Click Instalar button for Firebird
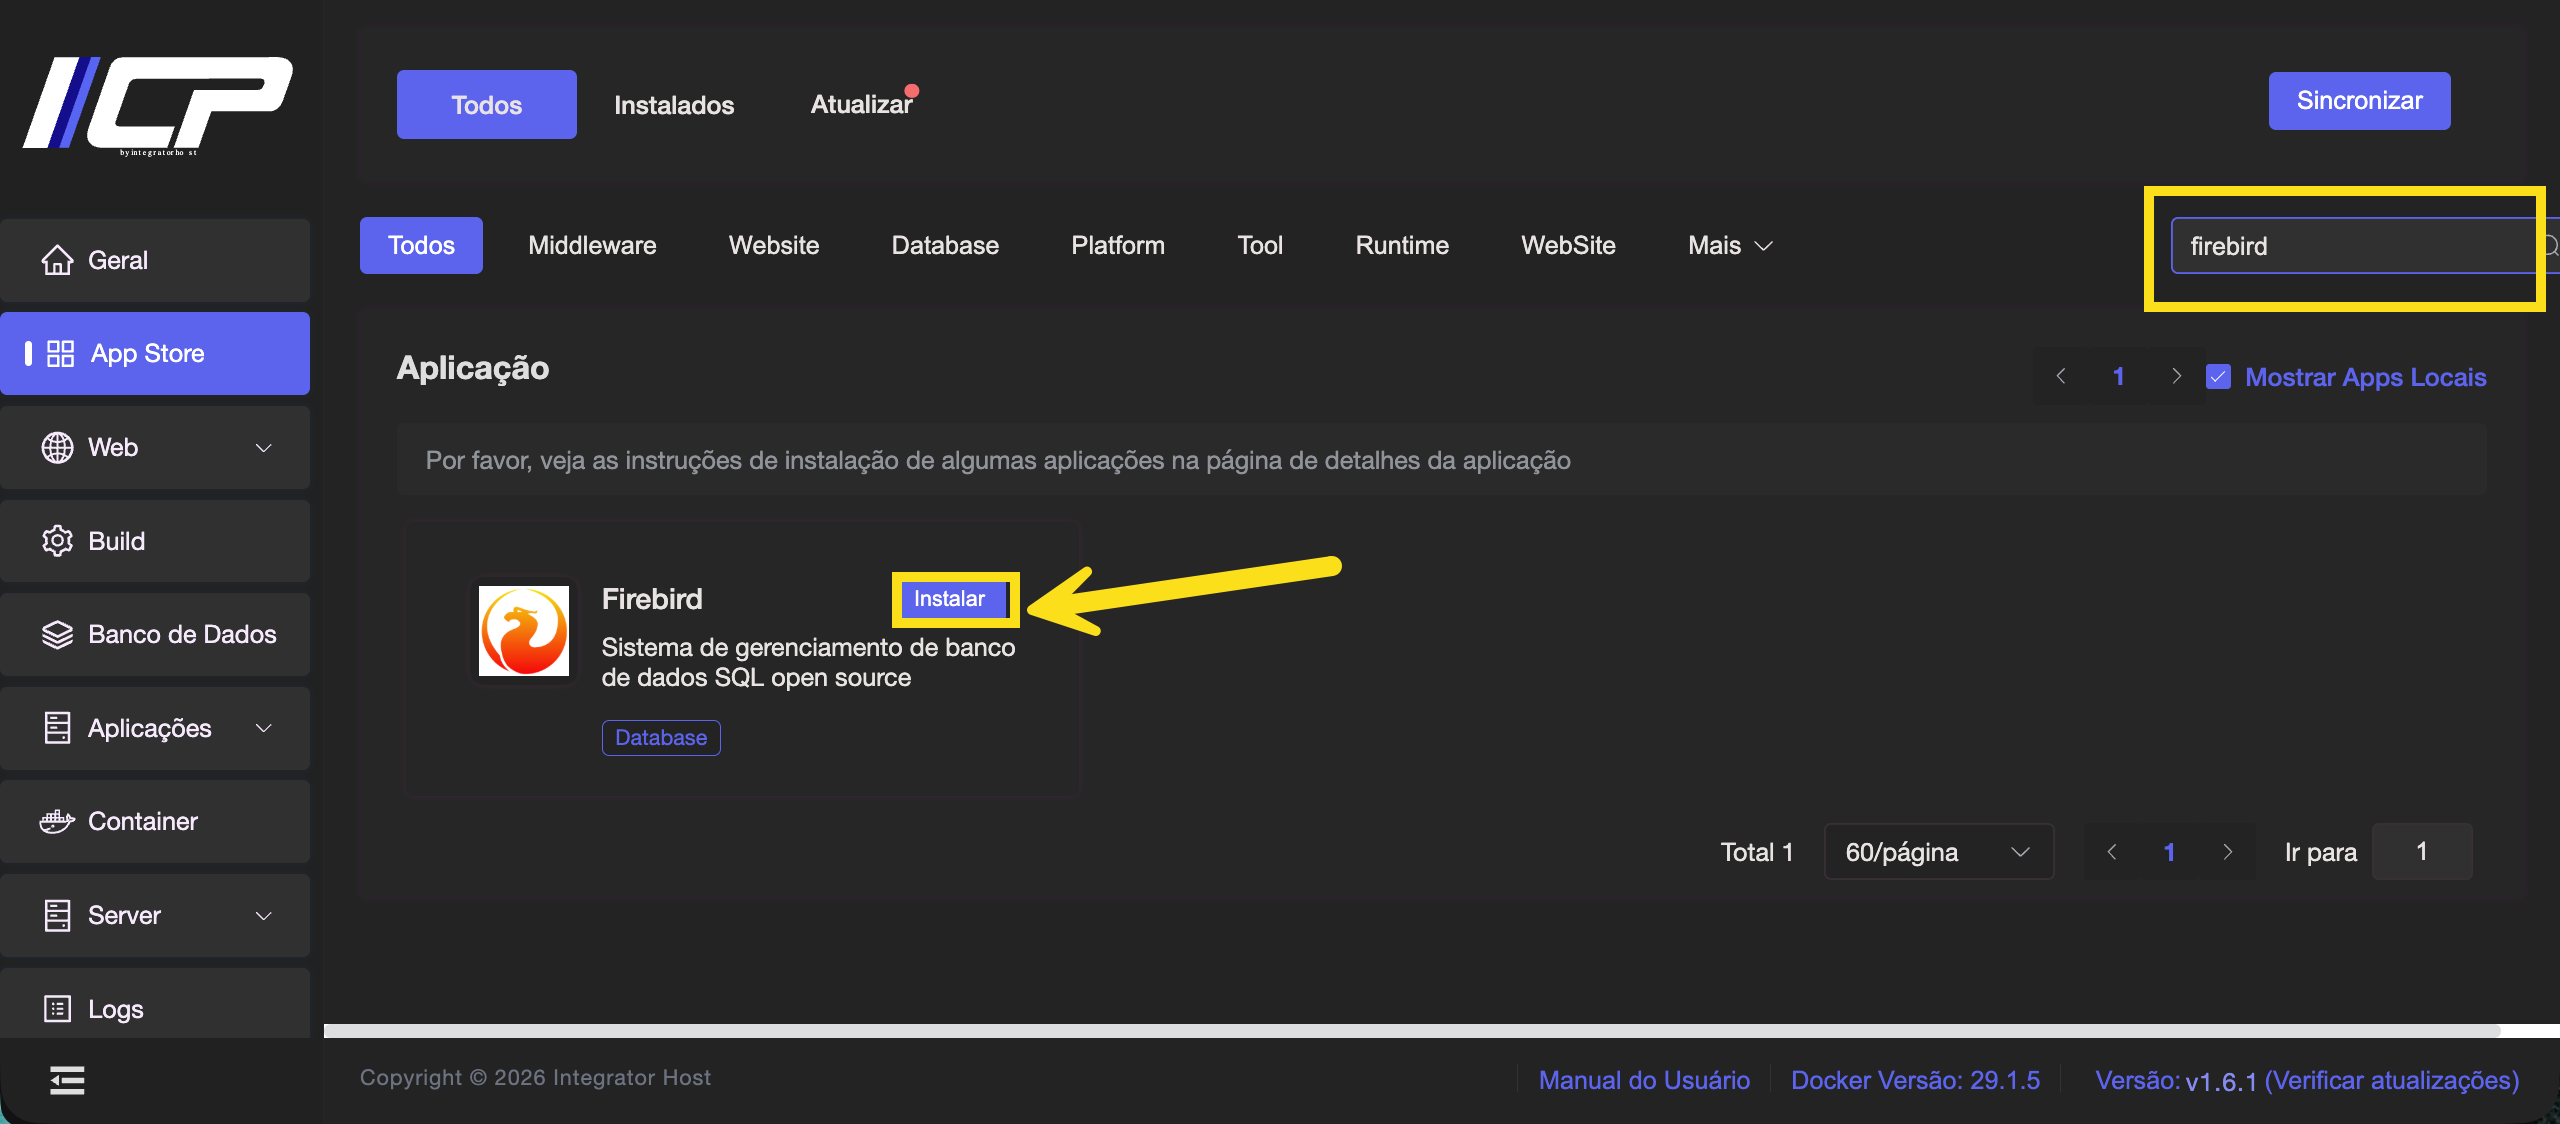Viewport: 2560px width, 1124px height. 950,599
